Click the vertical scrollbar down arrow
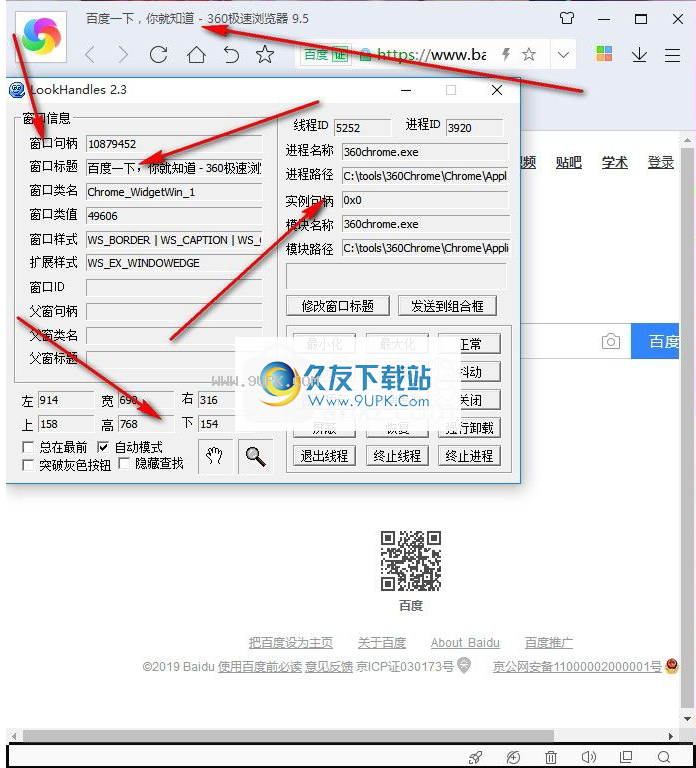696x768 pixels. (687, 719)
